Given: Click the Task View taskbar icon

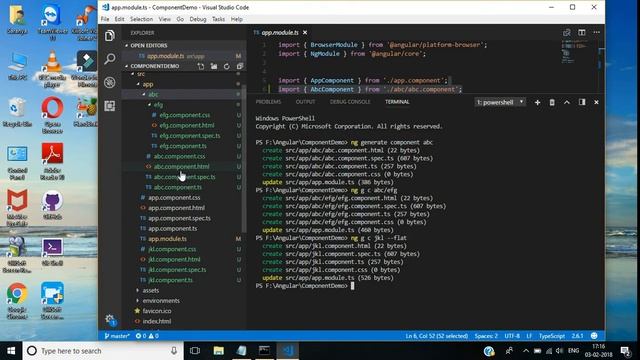Looking at the screenshot, I should click(195, 351).
